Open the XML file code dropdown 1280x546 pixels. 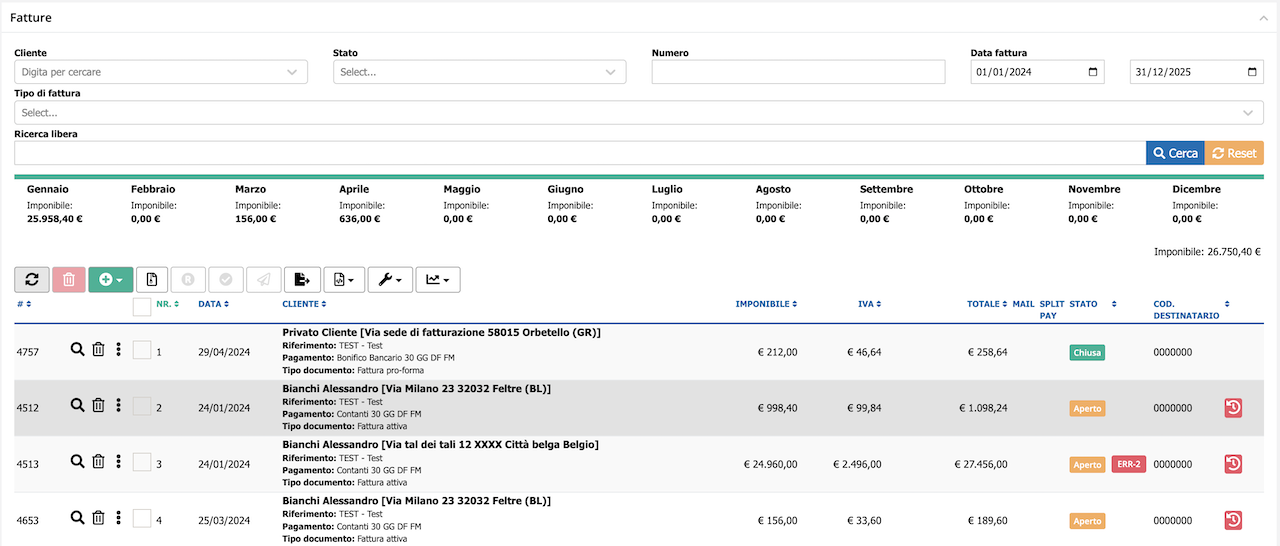pyautogui.click(x=344, y=280)
